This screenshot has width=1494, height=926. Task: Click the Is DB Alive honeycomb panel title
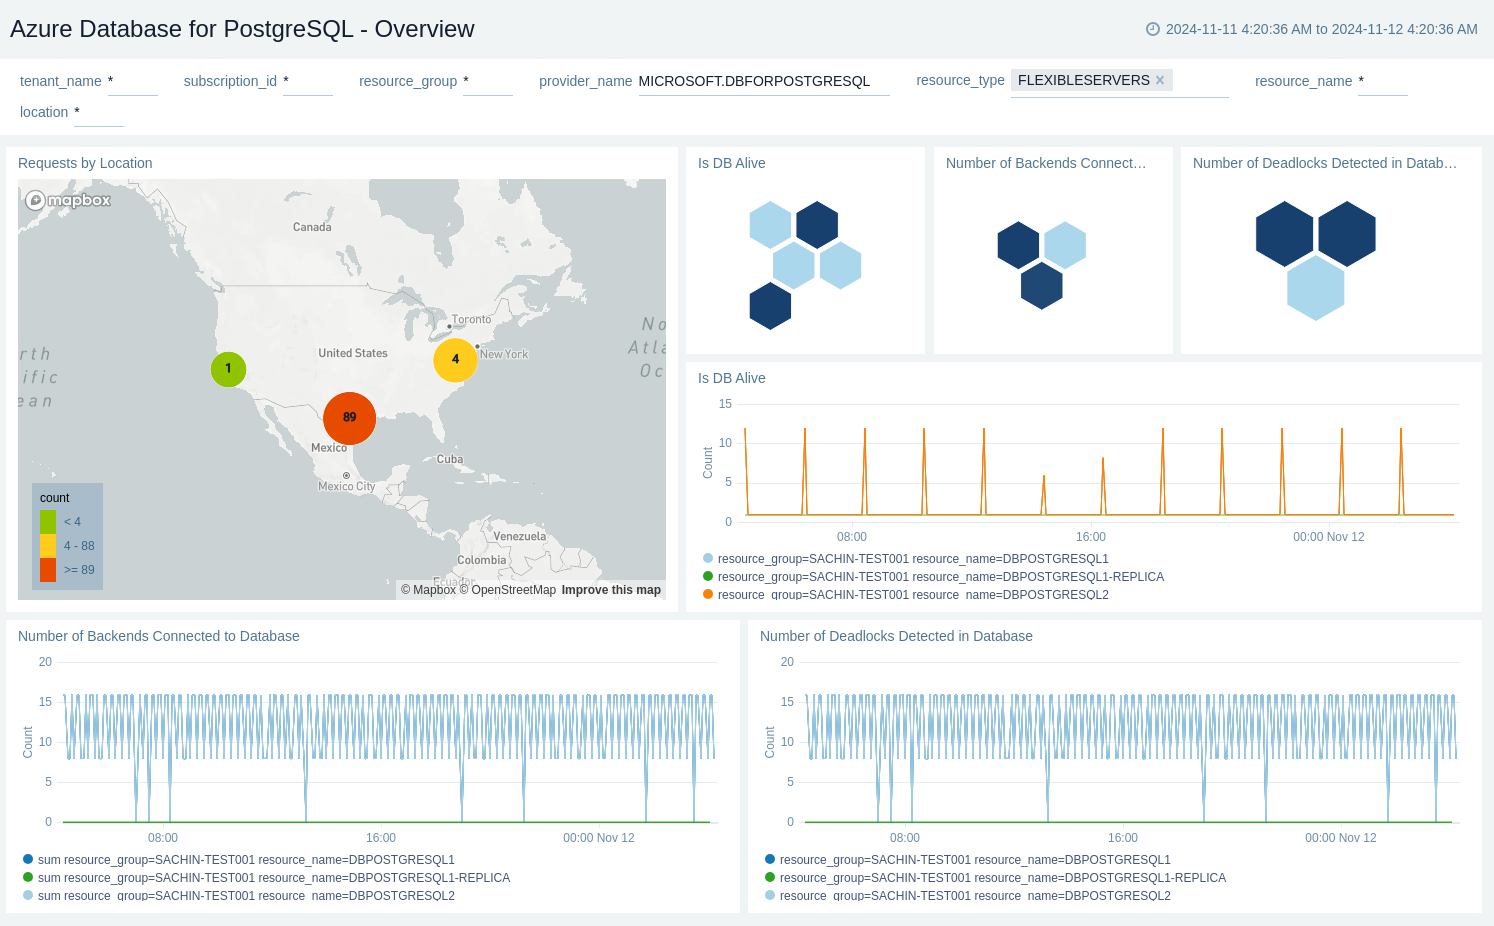[732, 163]
